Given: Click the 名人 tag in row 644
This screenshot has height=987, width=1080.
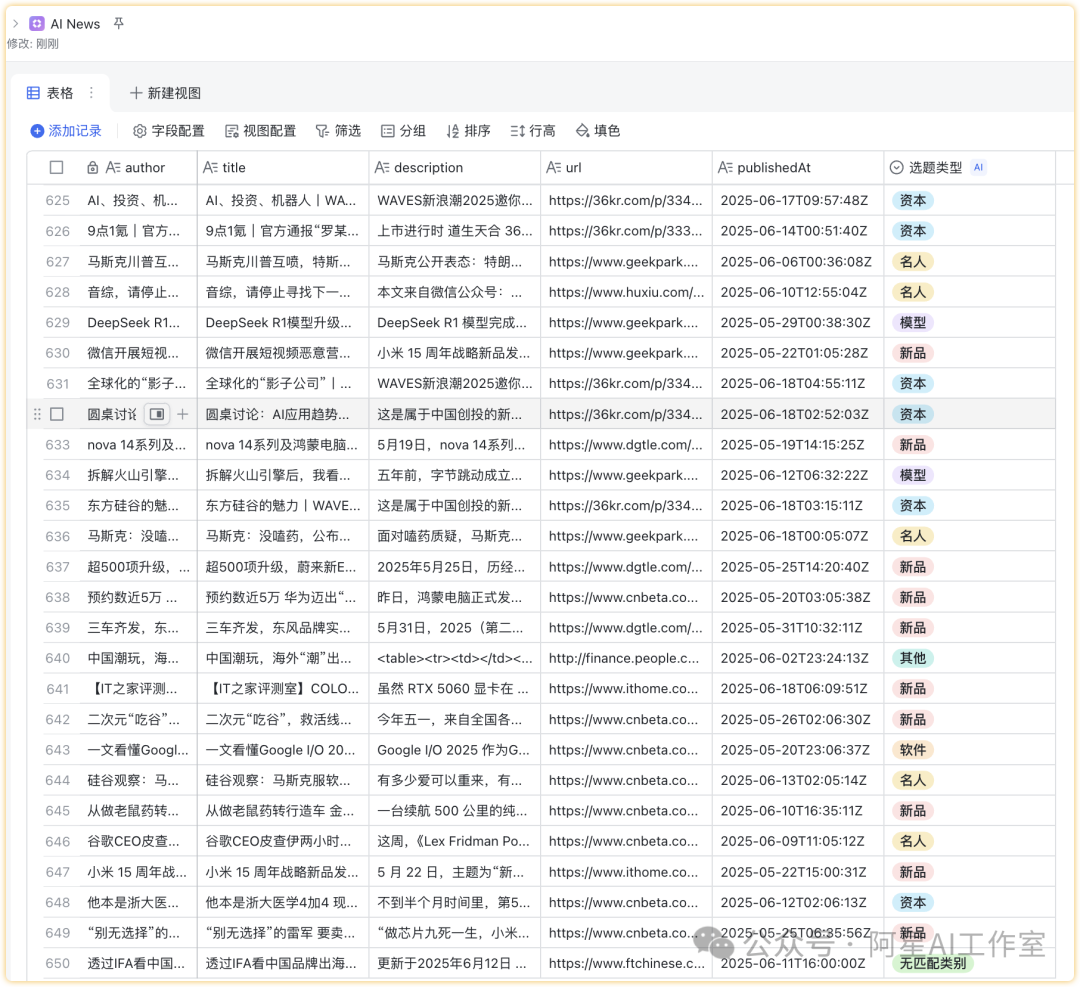Looking at the screenshot, I should click(913, 780).
